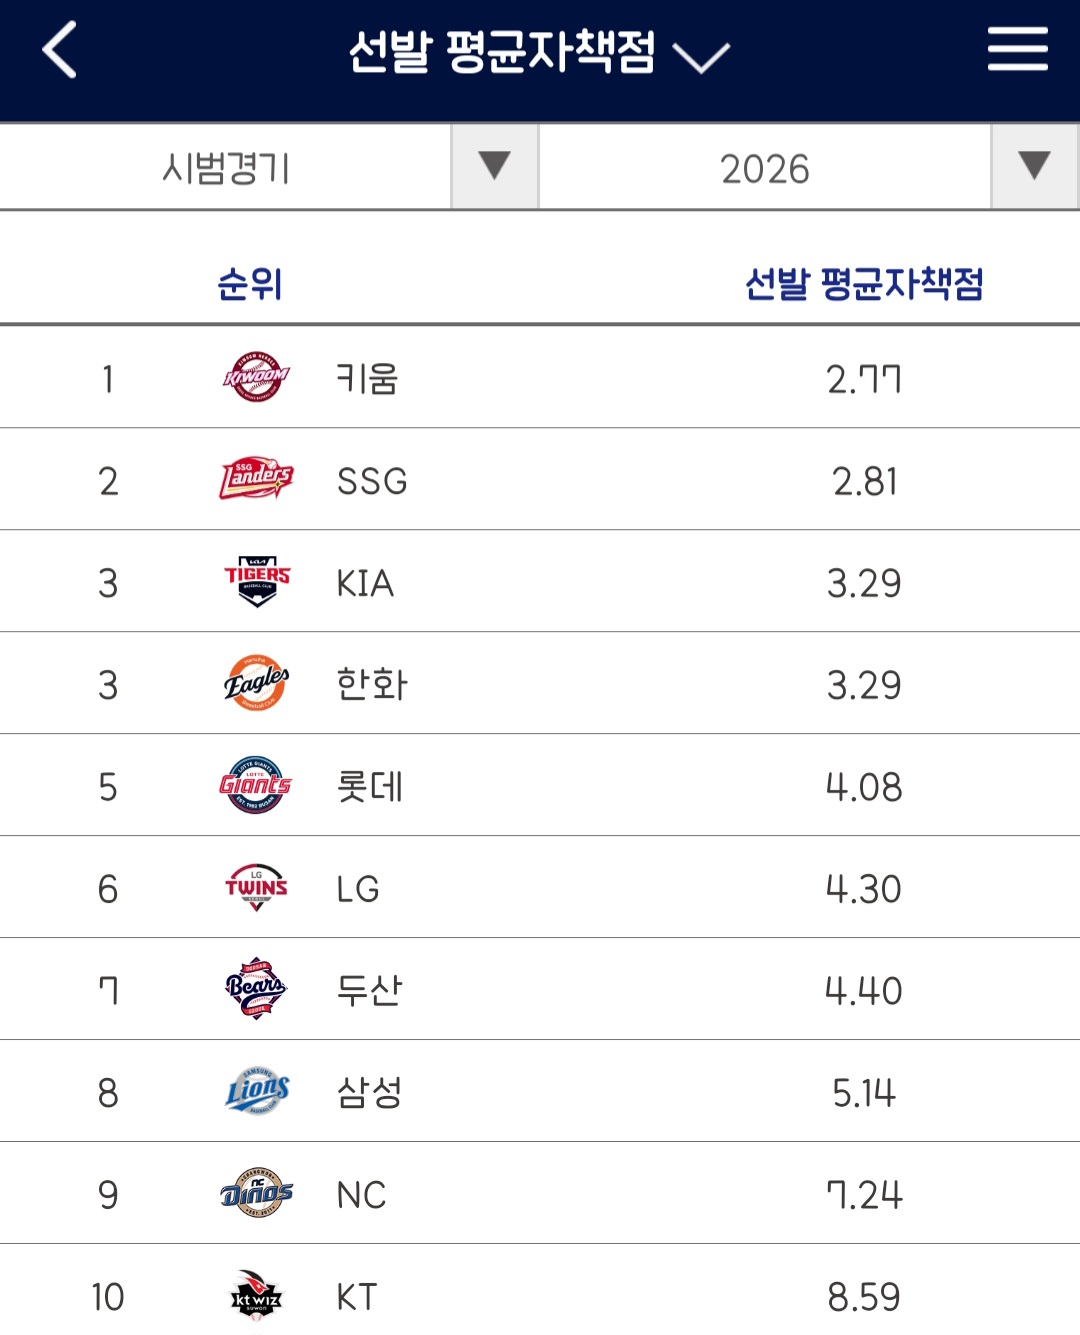Click the LG Twins team logo
The height and width of the screenshot is (1335, 1080).
pos(256,888)
